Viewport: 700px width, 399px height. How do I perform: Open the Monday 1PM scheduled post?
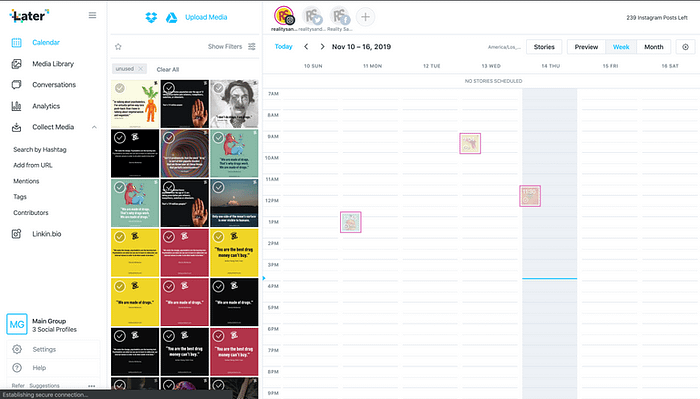coord(350,222)
